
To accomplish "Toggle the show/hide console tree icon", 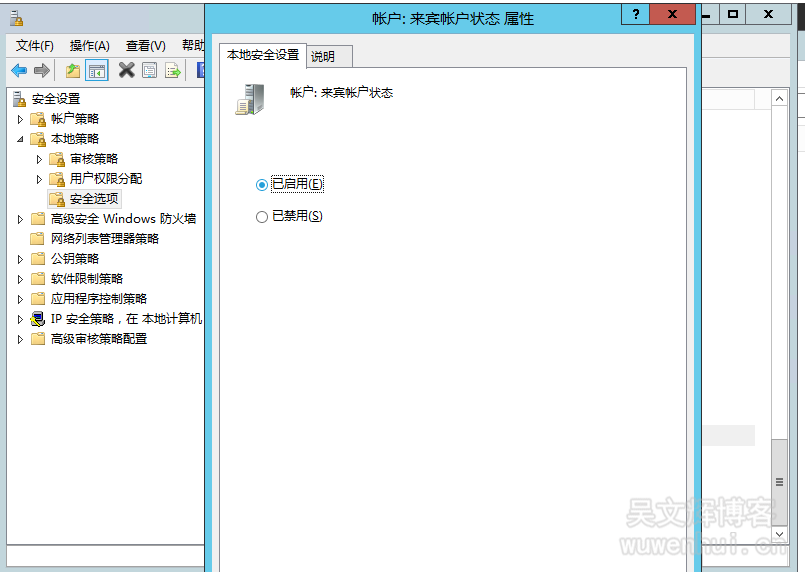I will pyautogui.click(x=97, y=70).
